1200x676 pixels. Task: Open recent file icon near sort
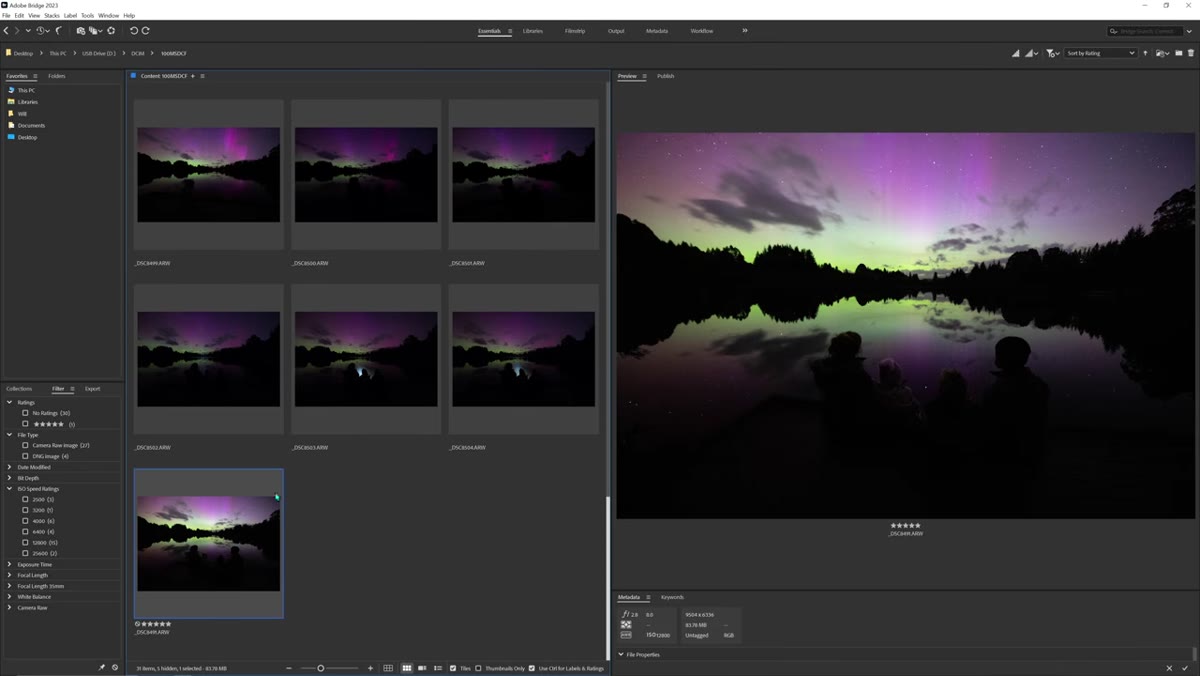(1162, 53)
